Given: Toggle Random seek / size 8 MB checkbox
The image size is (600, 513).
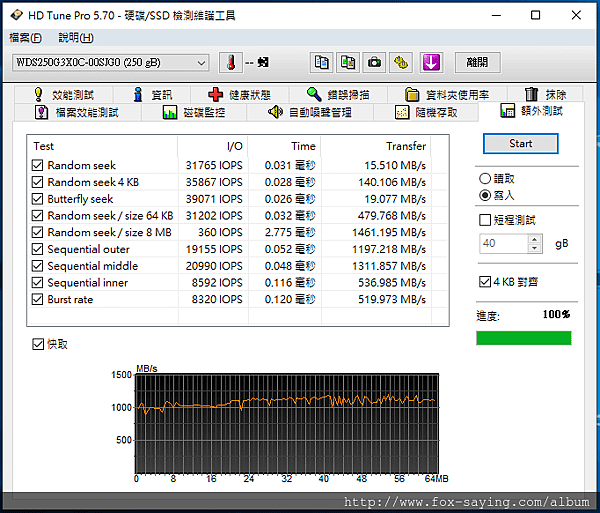Looking at the screenshot, I should point(37,232).
